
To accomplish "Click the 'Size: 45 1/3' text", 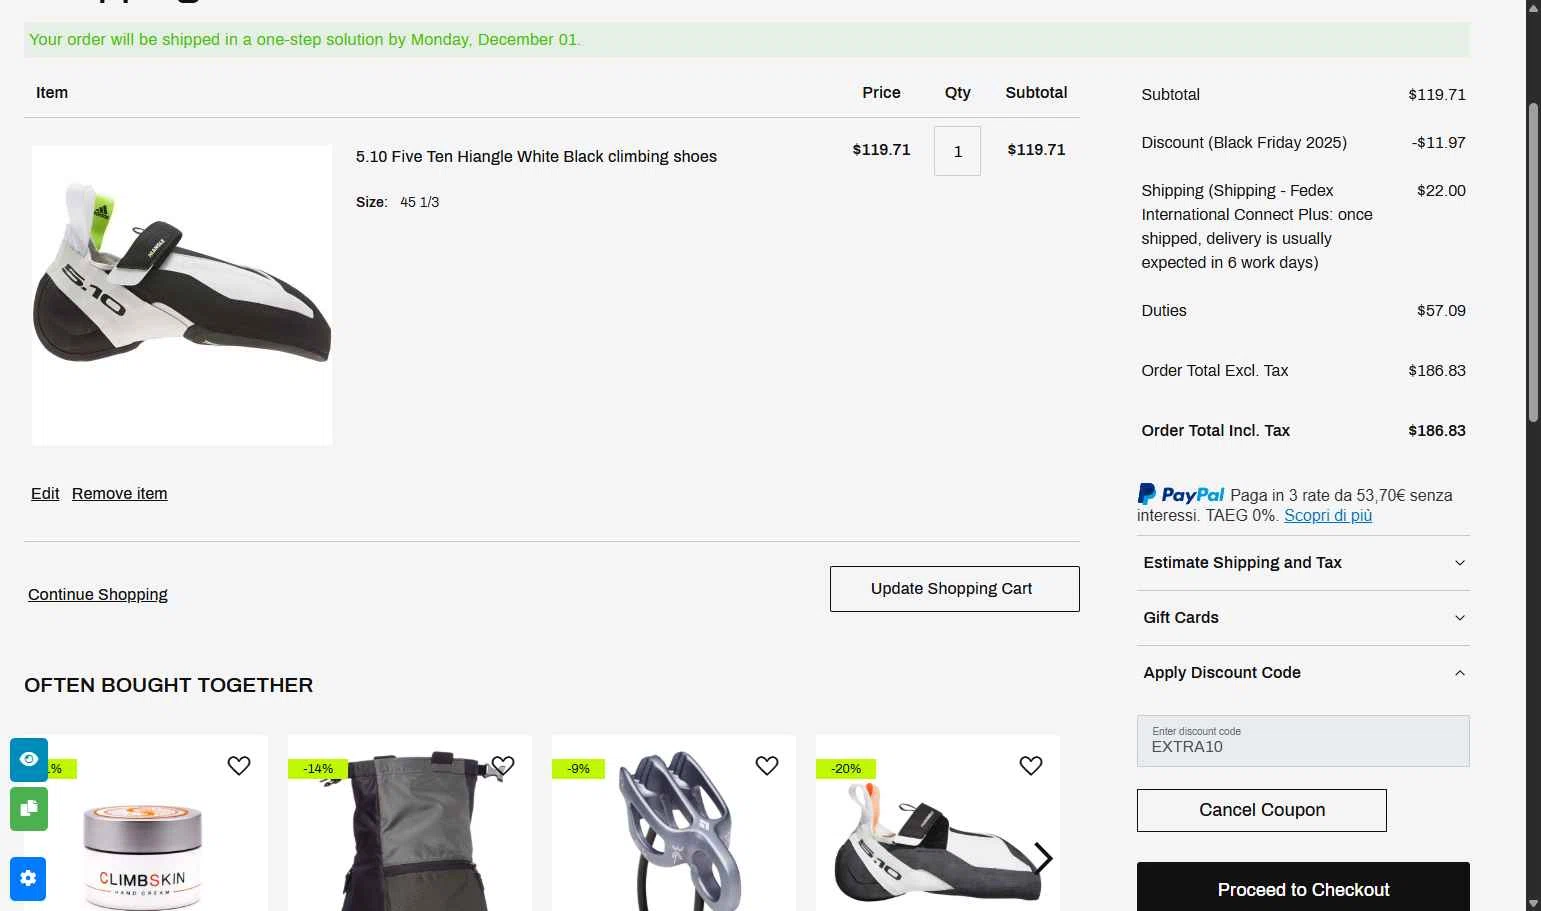I will coord(397,202).
